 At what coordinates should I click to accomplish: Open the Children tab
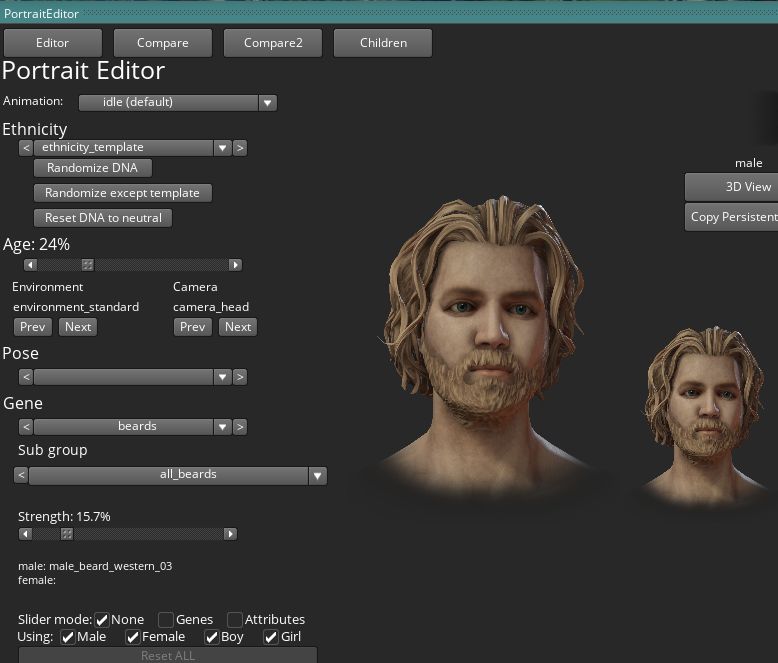click(x=383, y=43)
